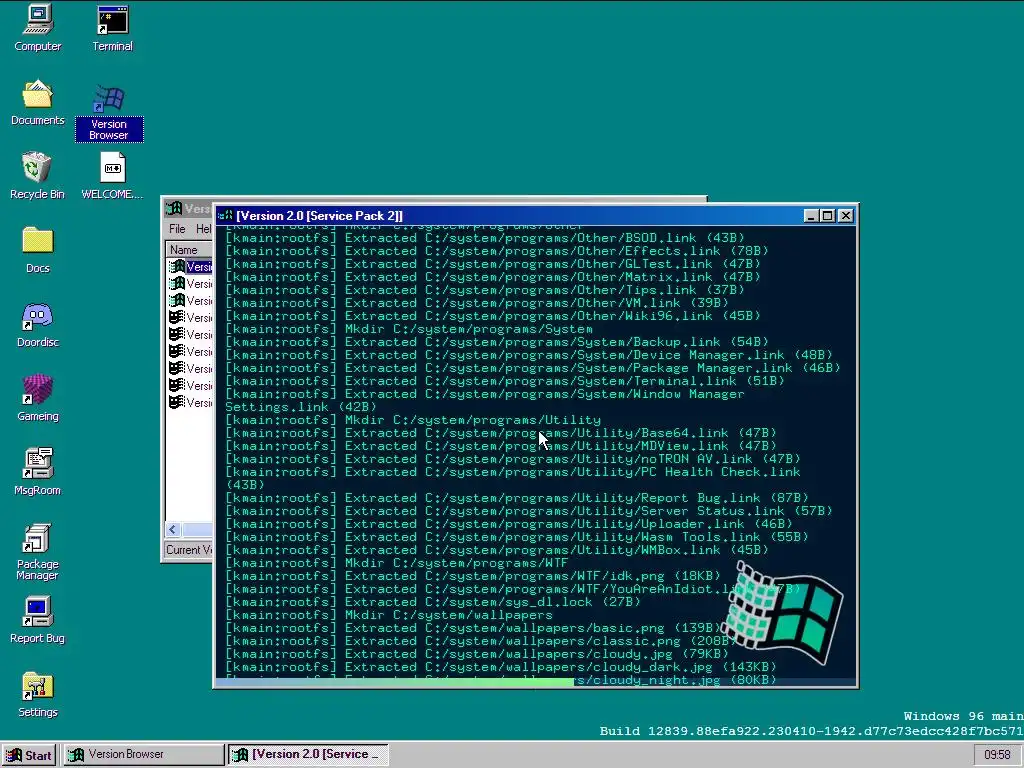
Task: Open the WELCOME markdown file icon
Action: click(112, 176)
